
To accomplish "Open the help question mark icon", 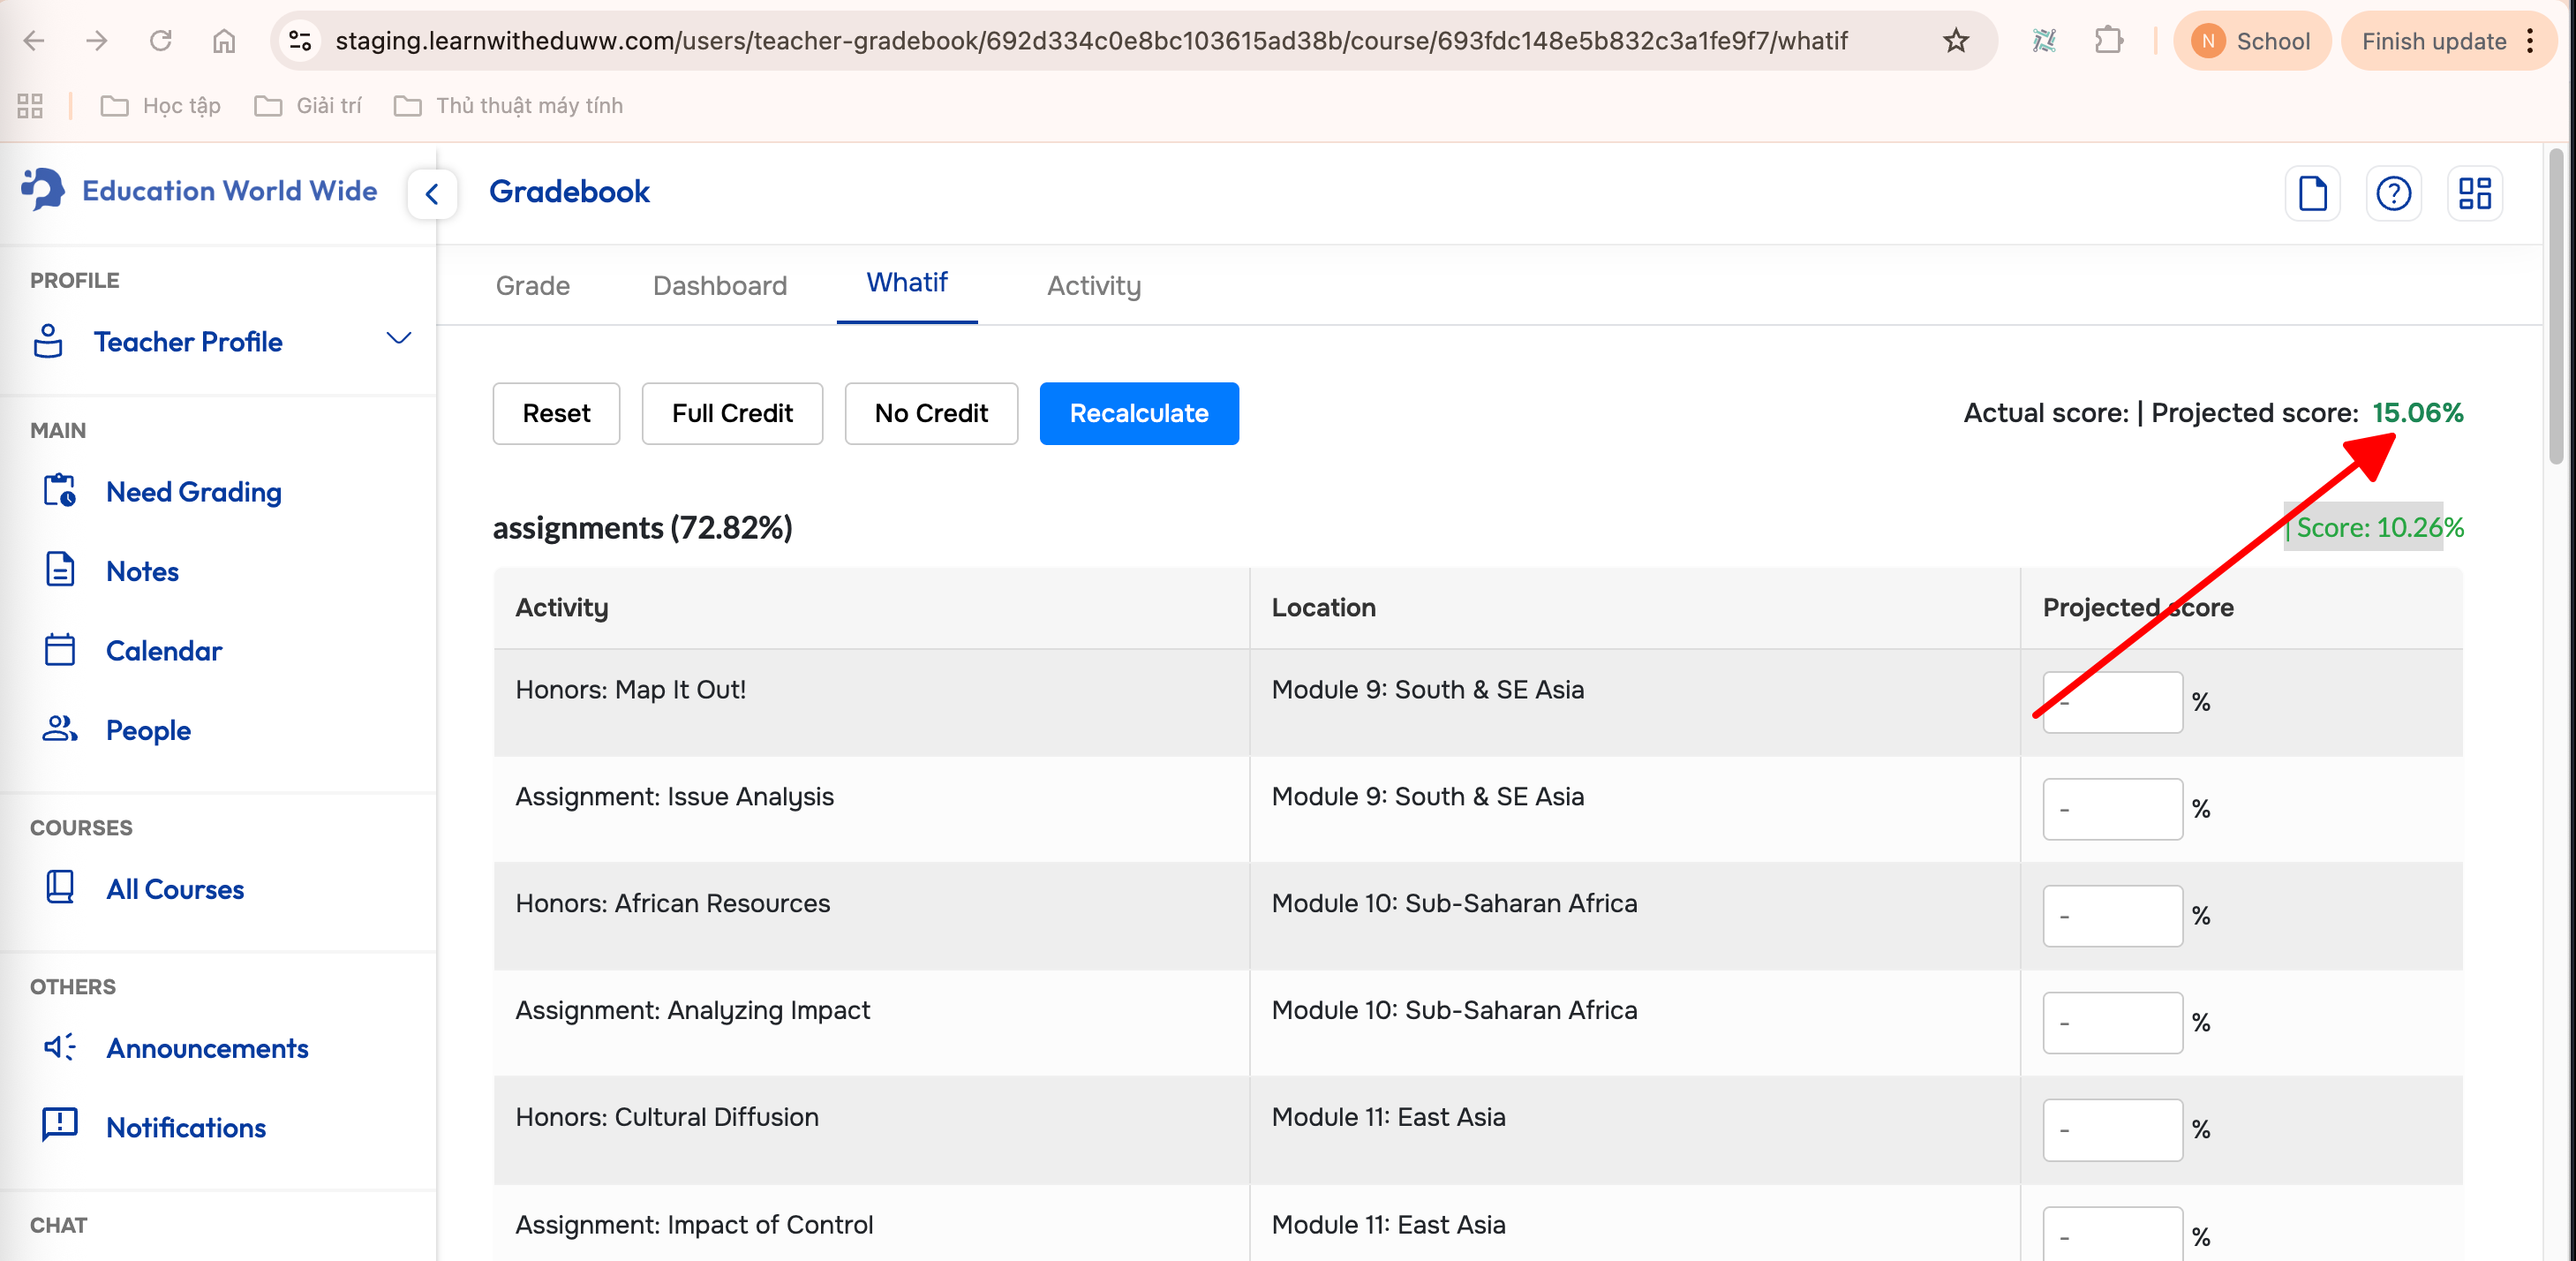I will point(2393,193).
